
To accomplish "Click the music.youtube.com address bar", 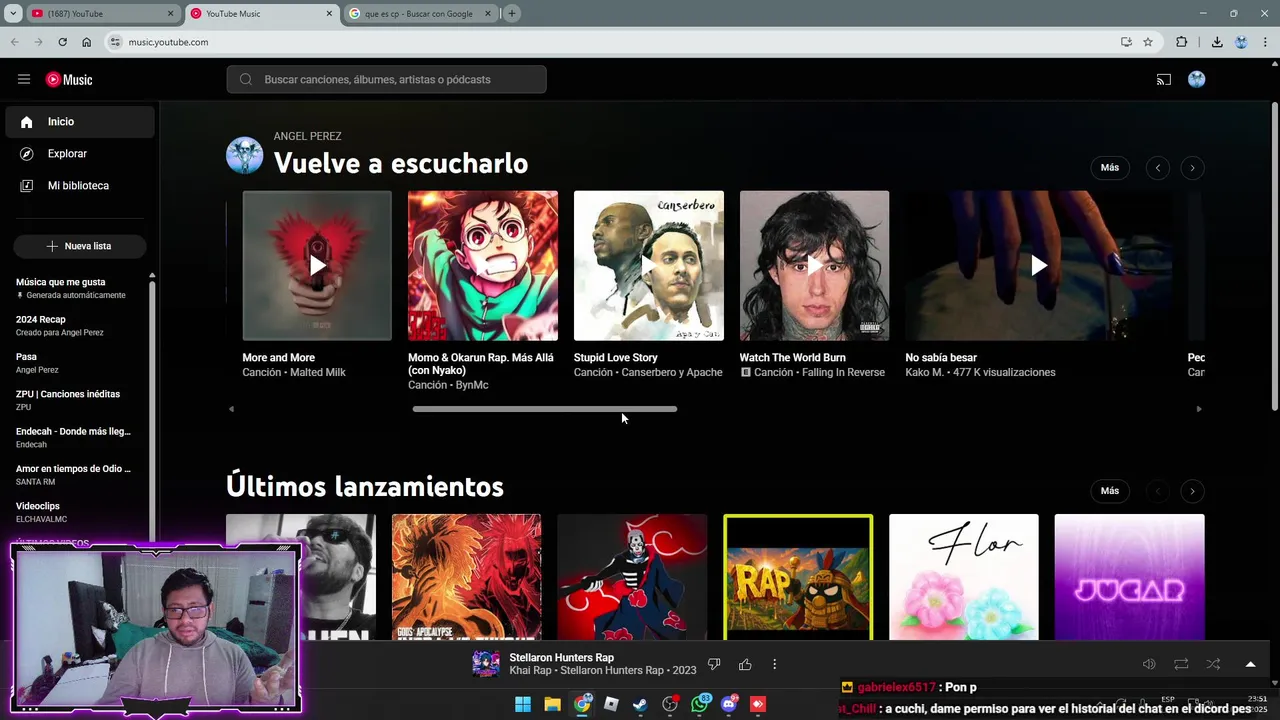I will (610, 42).
